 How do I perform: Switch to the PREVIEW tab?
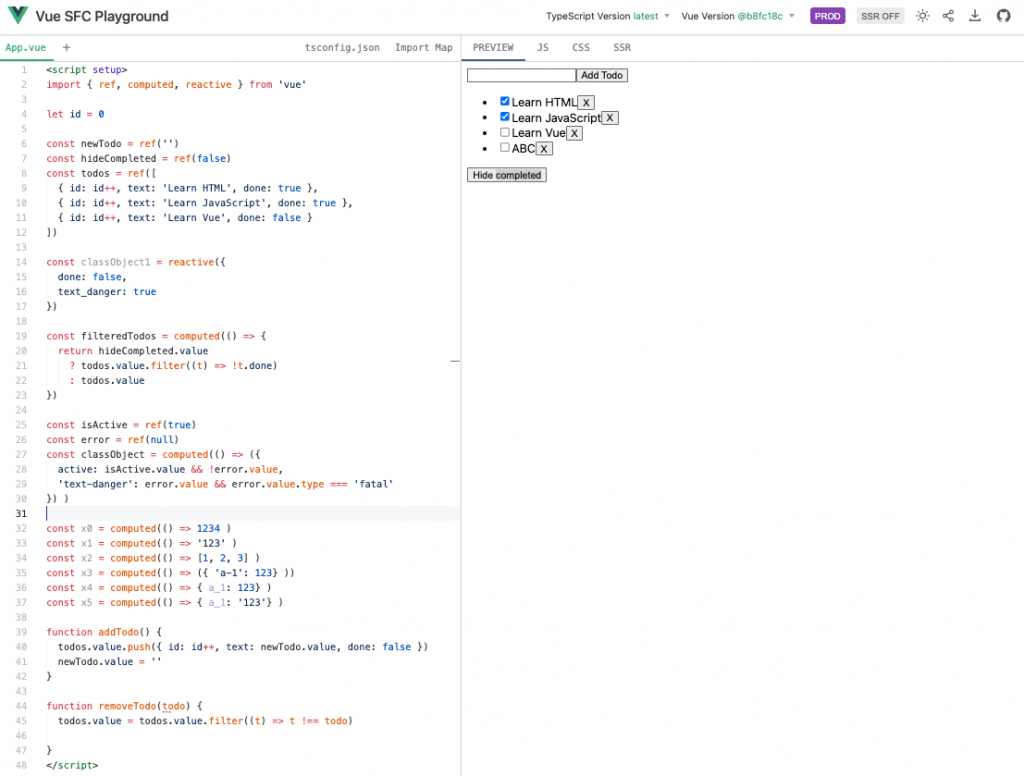pyautogui.click(x=493, y=48)
